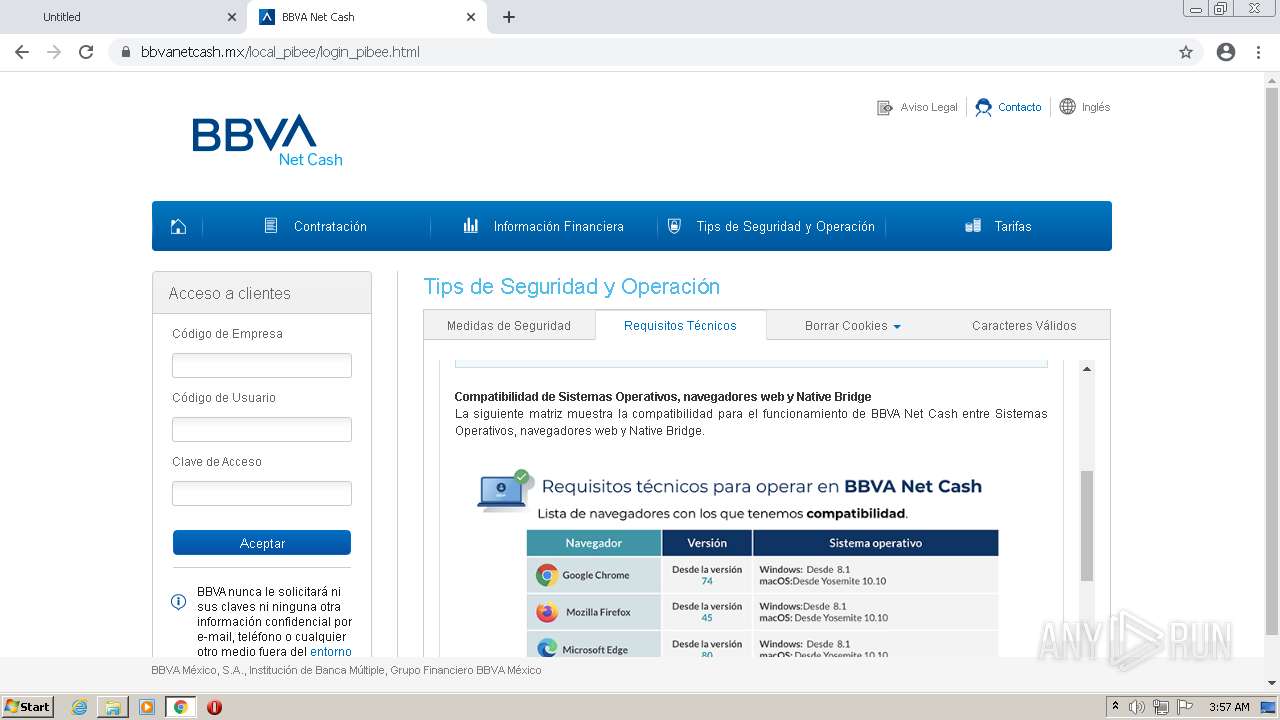Click the network icon in system tray
The image size is (1280, 720).
(1161, 707)
